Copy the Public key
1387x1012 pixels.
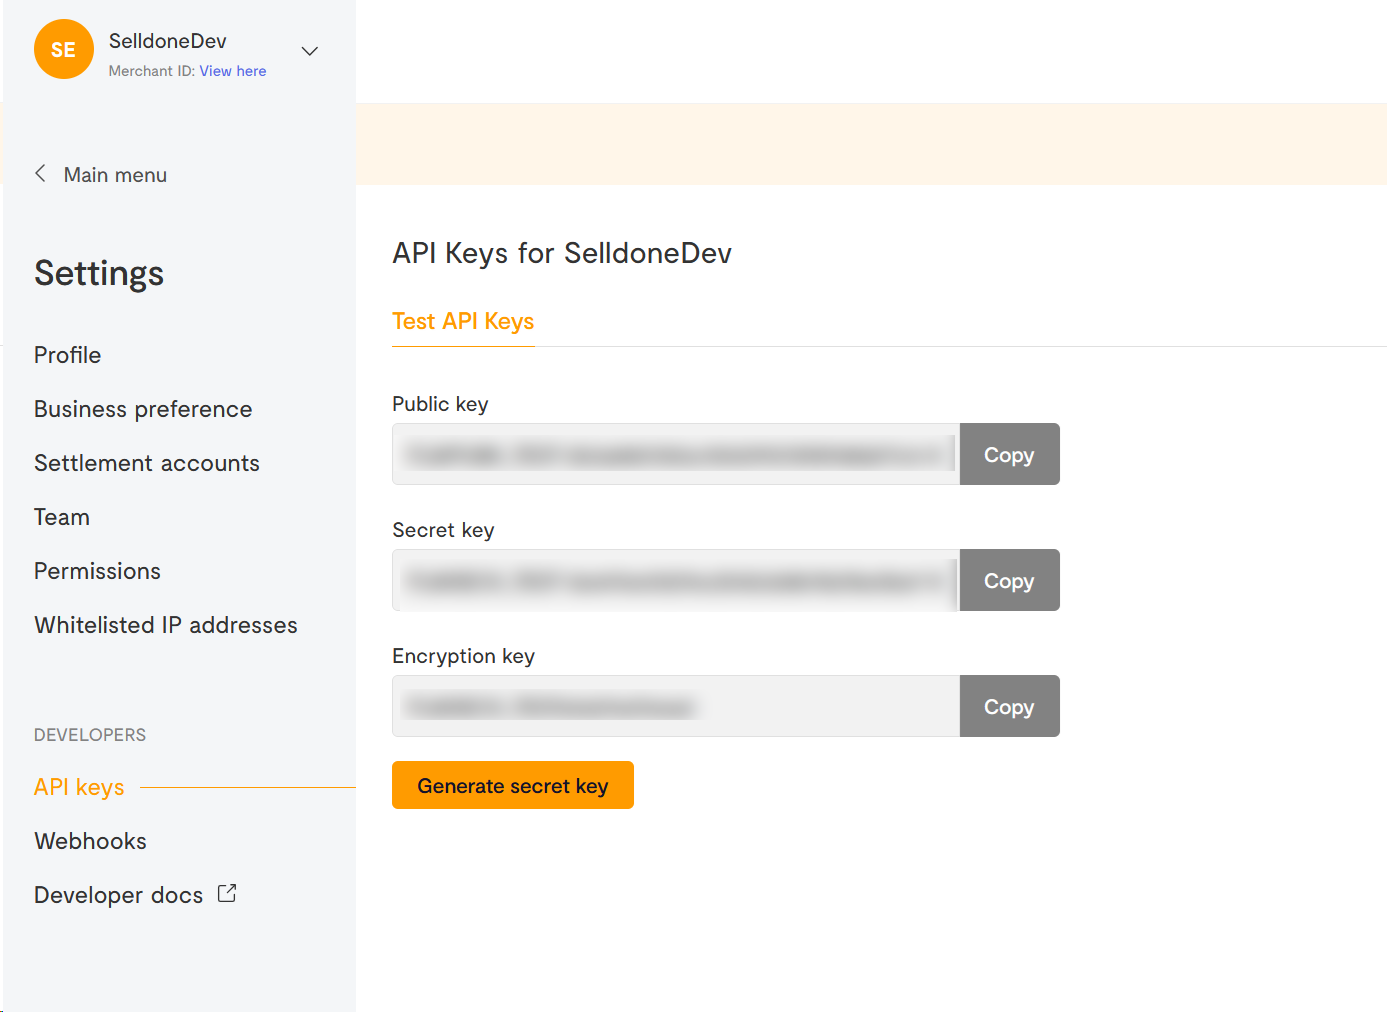point(1009,454)
